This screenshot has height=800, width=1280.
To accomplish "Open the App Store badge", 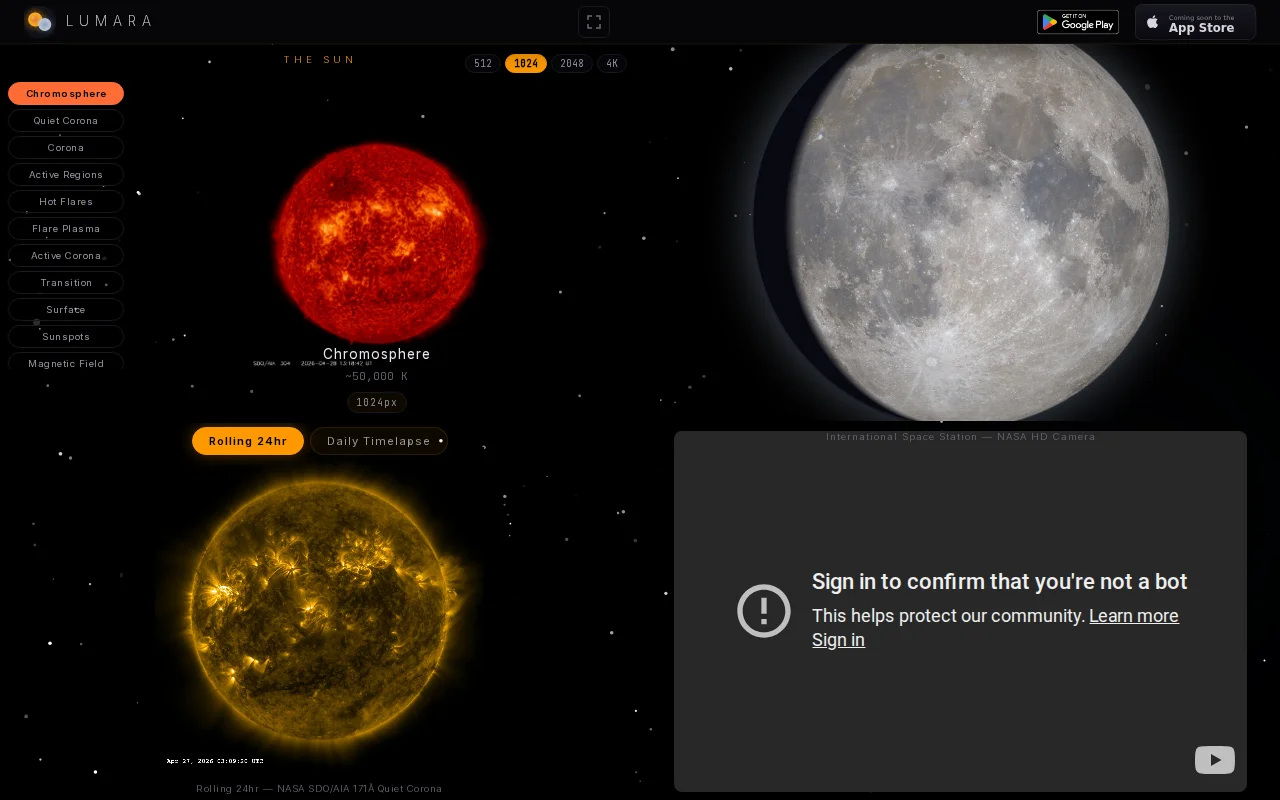I will click(1195, 22).
